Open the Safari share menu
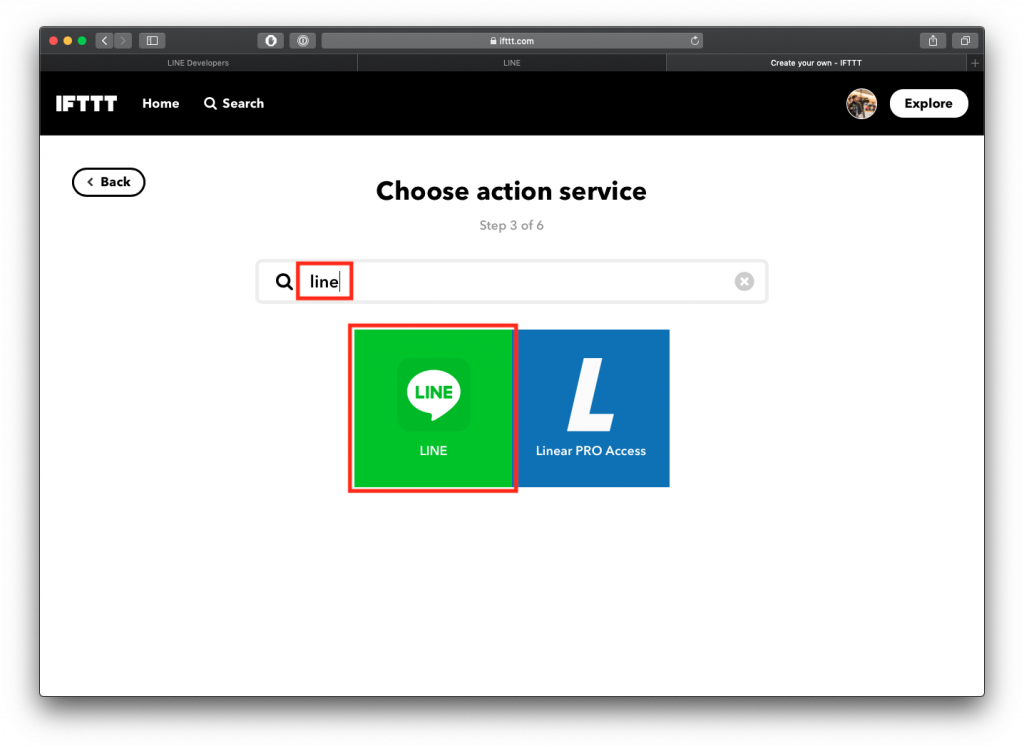1024x749 pixels. [933, 40]
